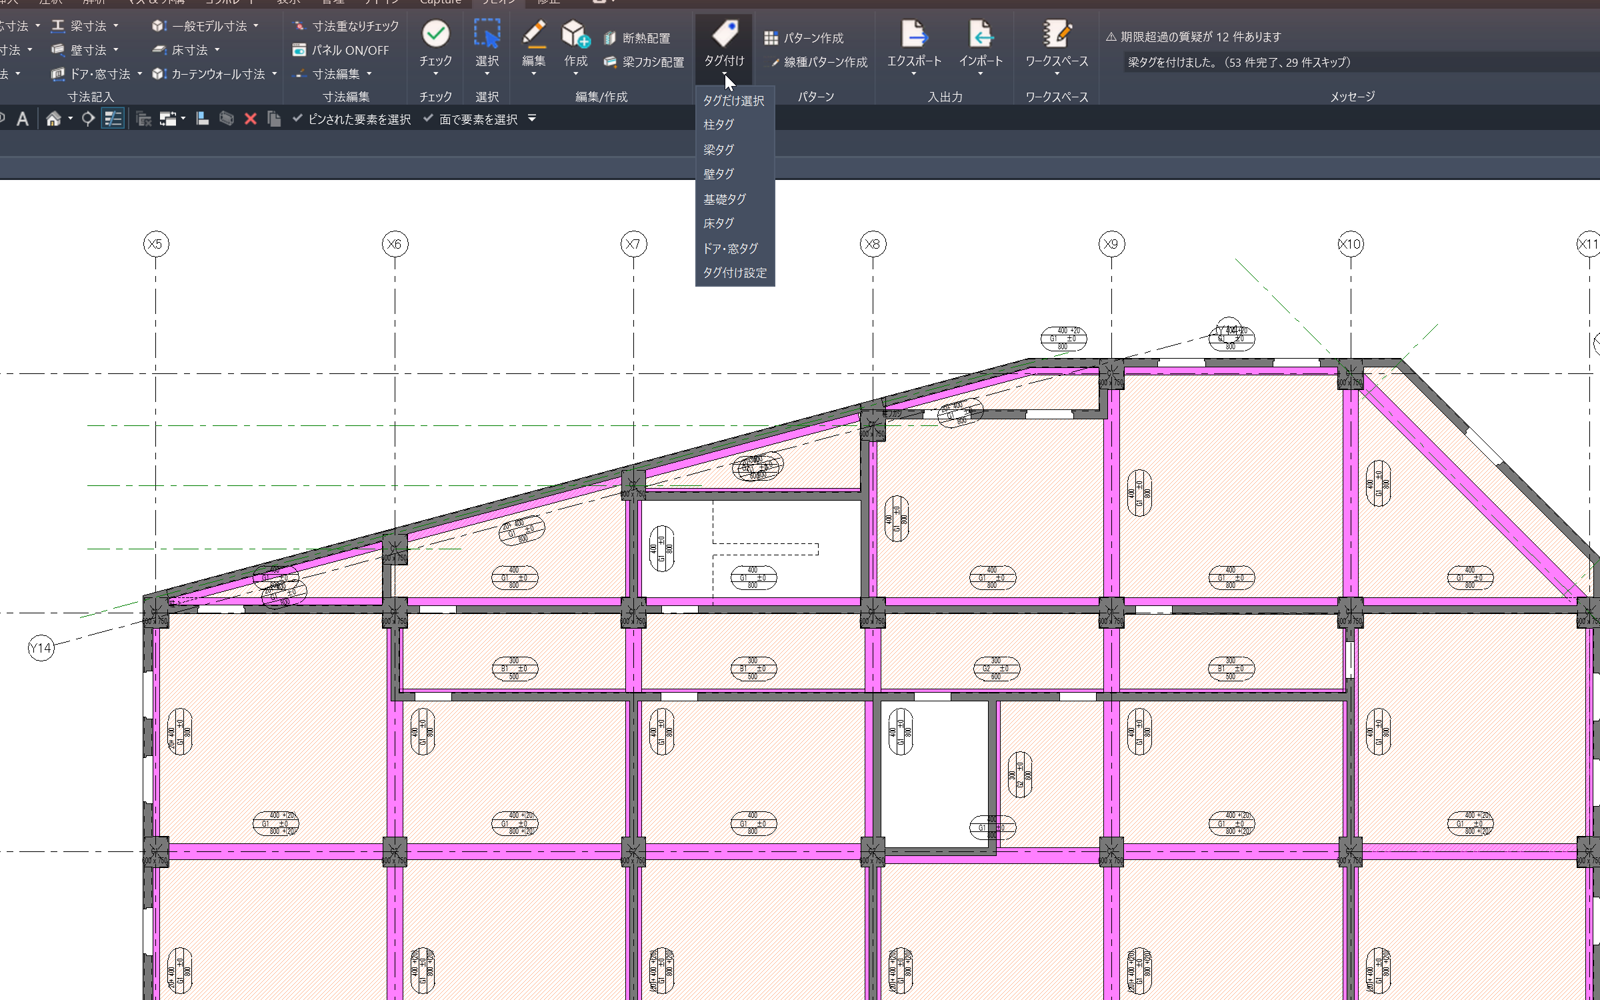Click the 梁タグを付けました status message
Image resolution: width=1600 pixels, height=1000 pixels.
[x=1239, y=62]
